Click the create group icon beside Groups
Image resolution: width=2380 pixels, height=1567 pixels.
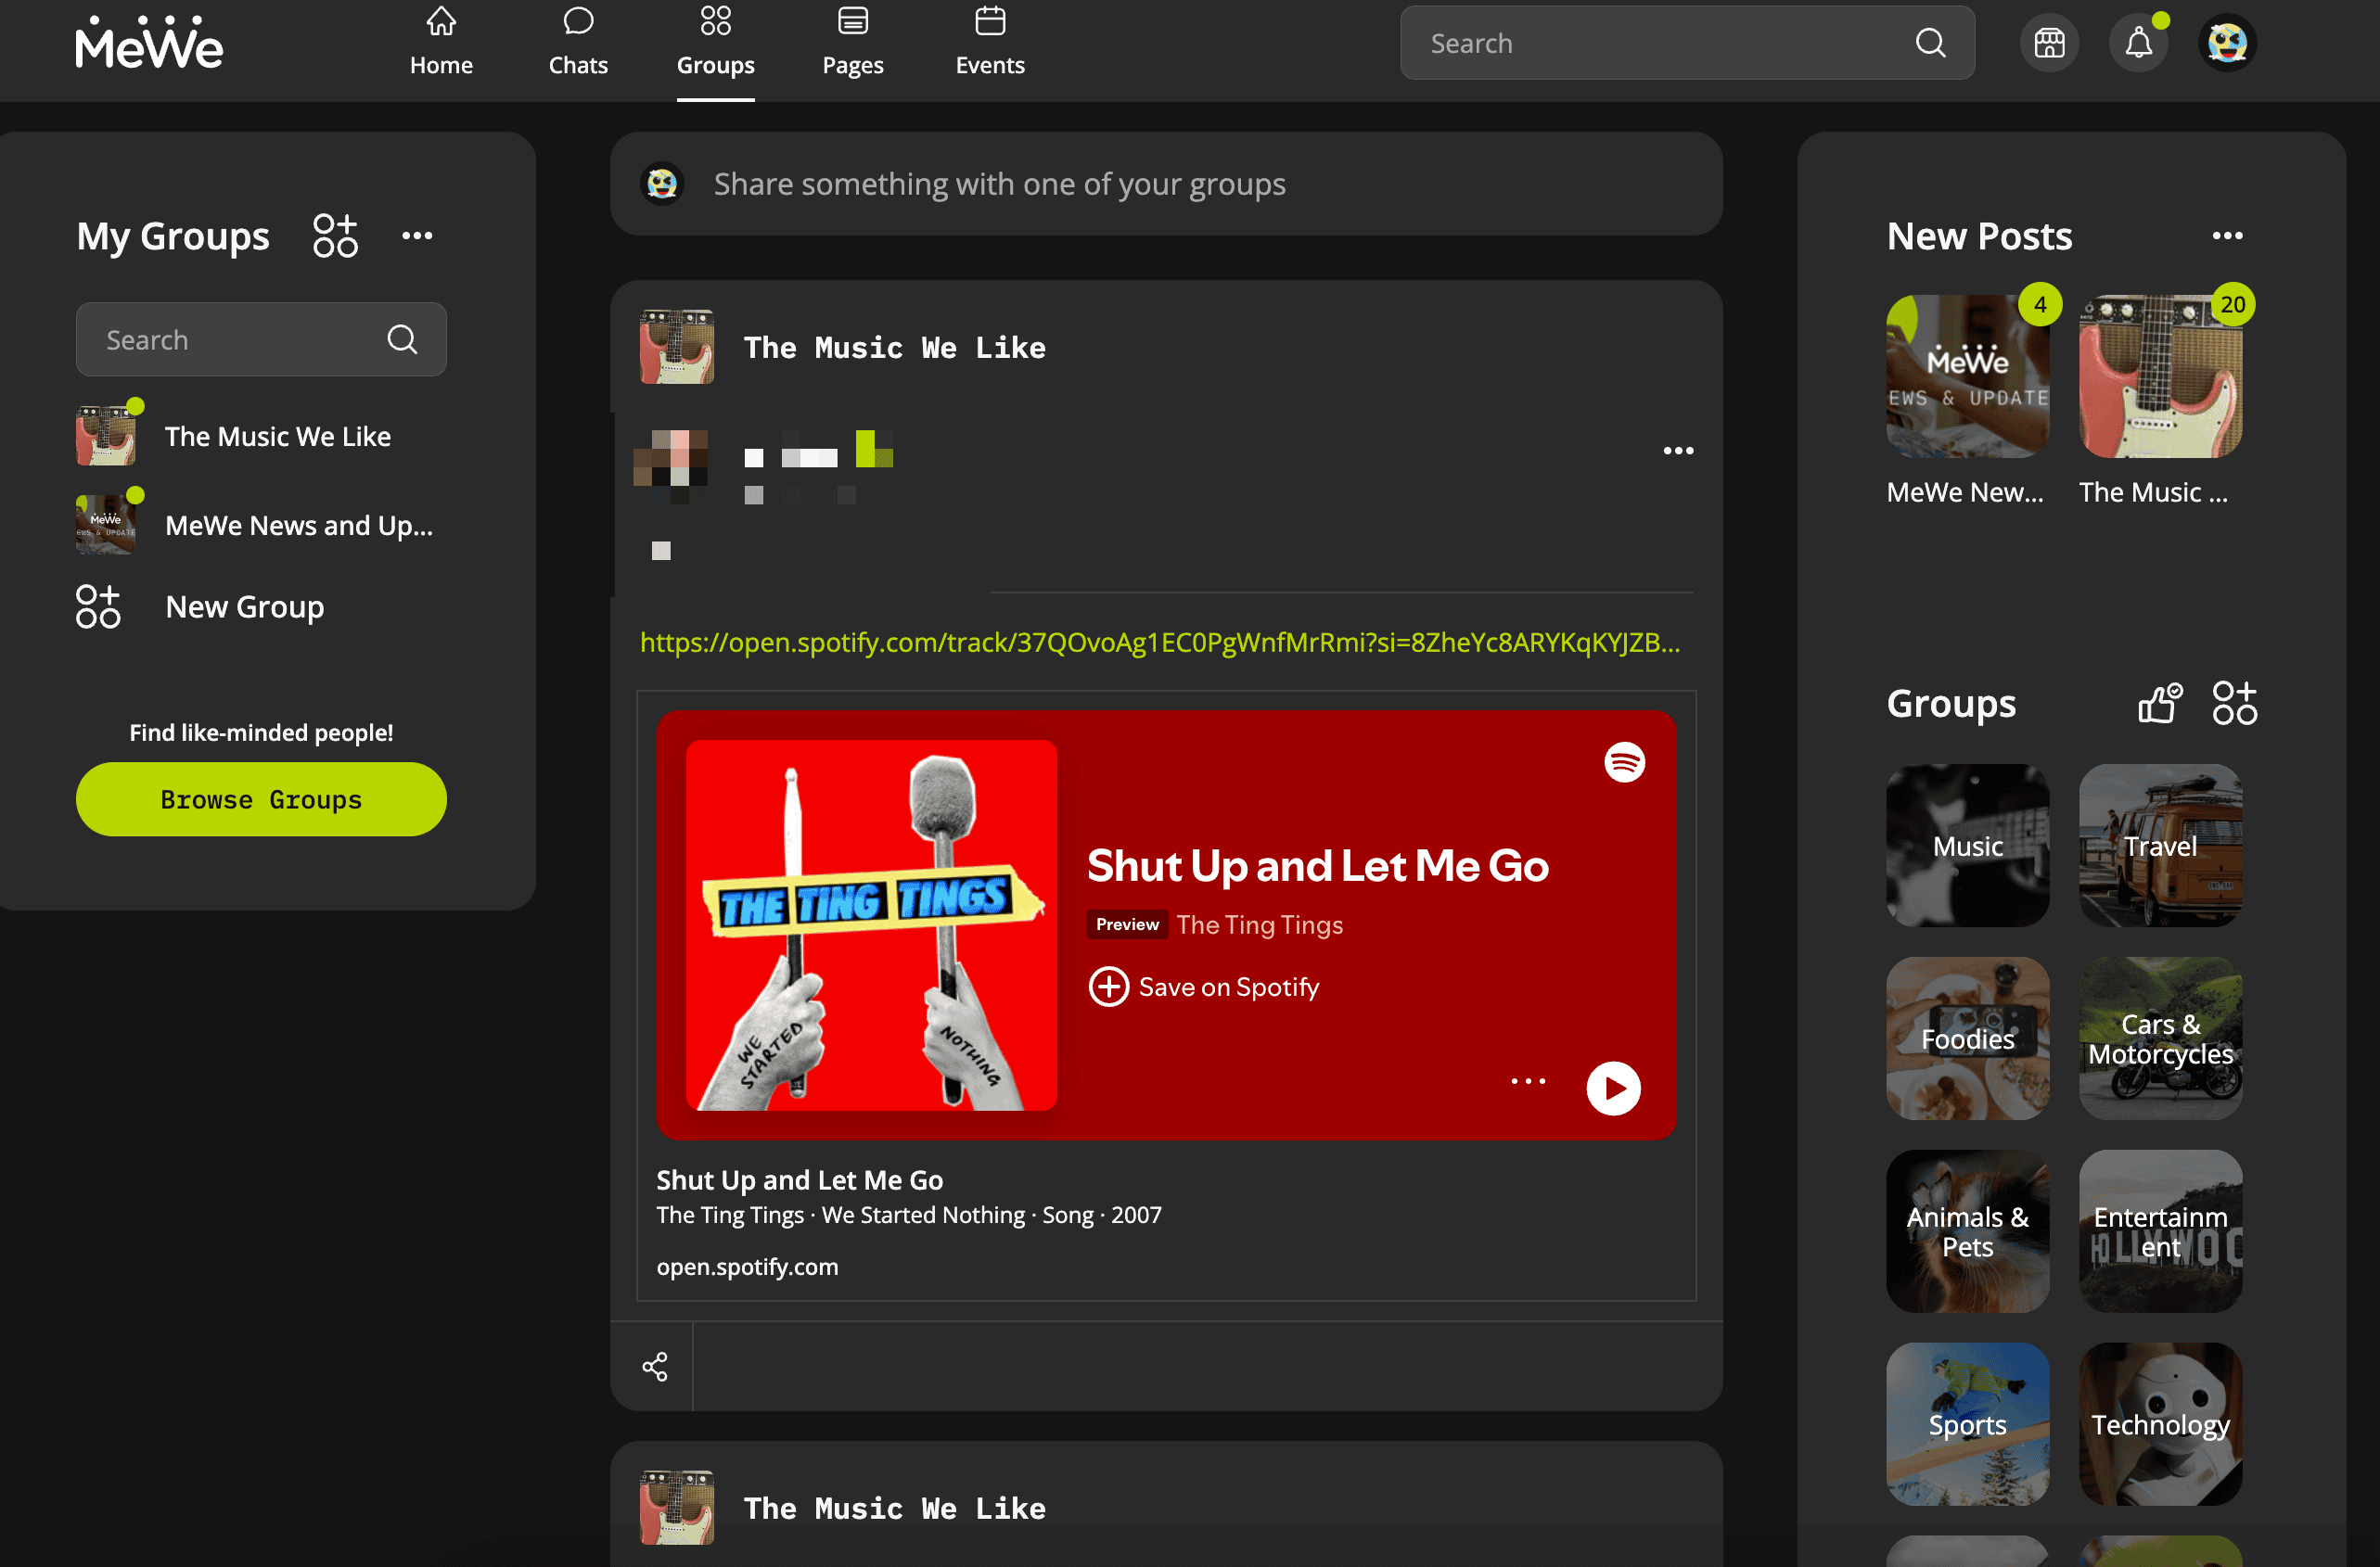coord(2234,703)
